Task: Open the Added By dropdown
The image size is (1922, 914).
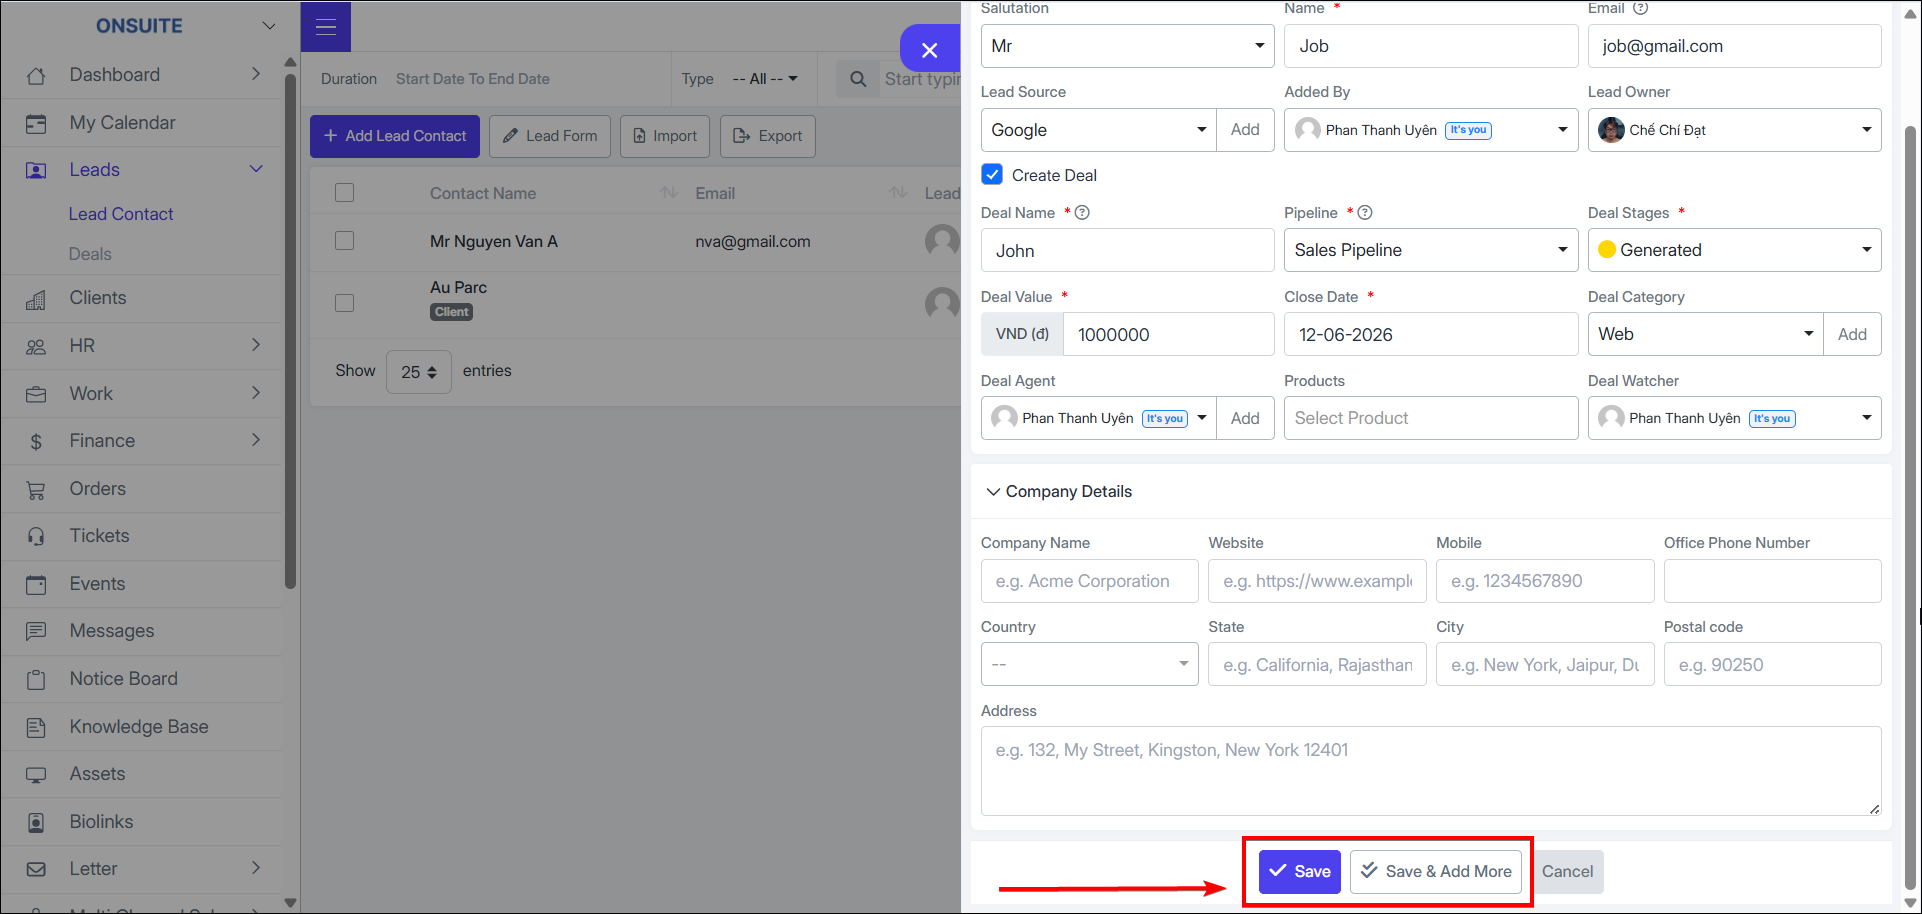Action: 1431,130
